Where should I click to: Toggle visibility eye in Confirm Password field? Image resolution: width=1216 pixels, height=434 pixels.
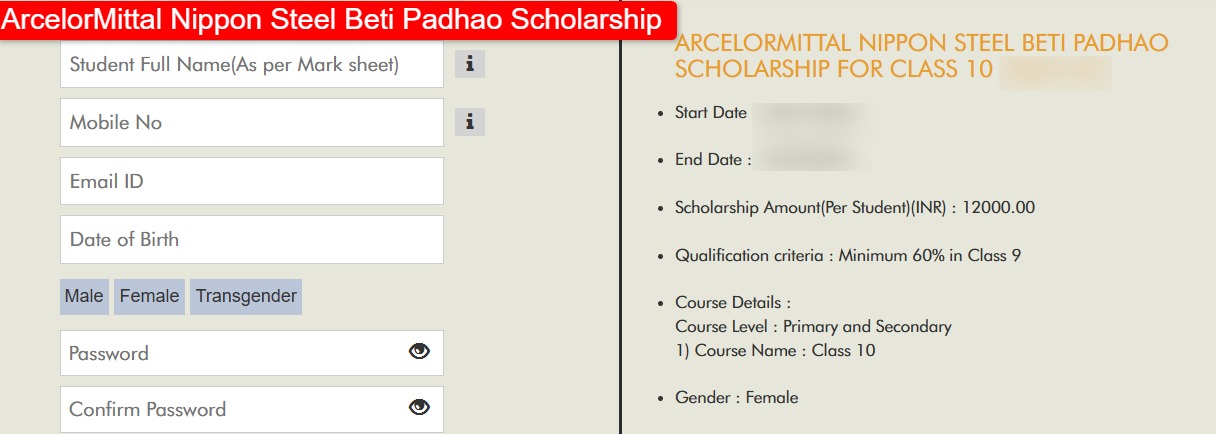[x=419, y=407]
